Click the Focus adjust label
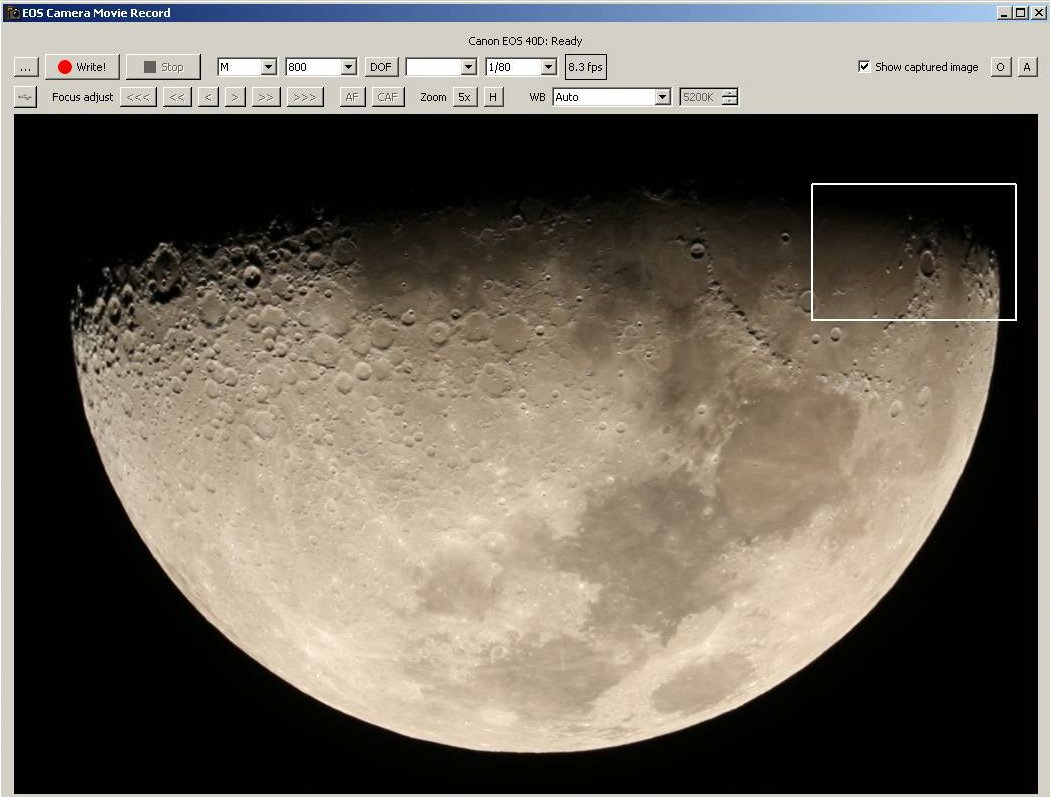 point(82,97)
